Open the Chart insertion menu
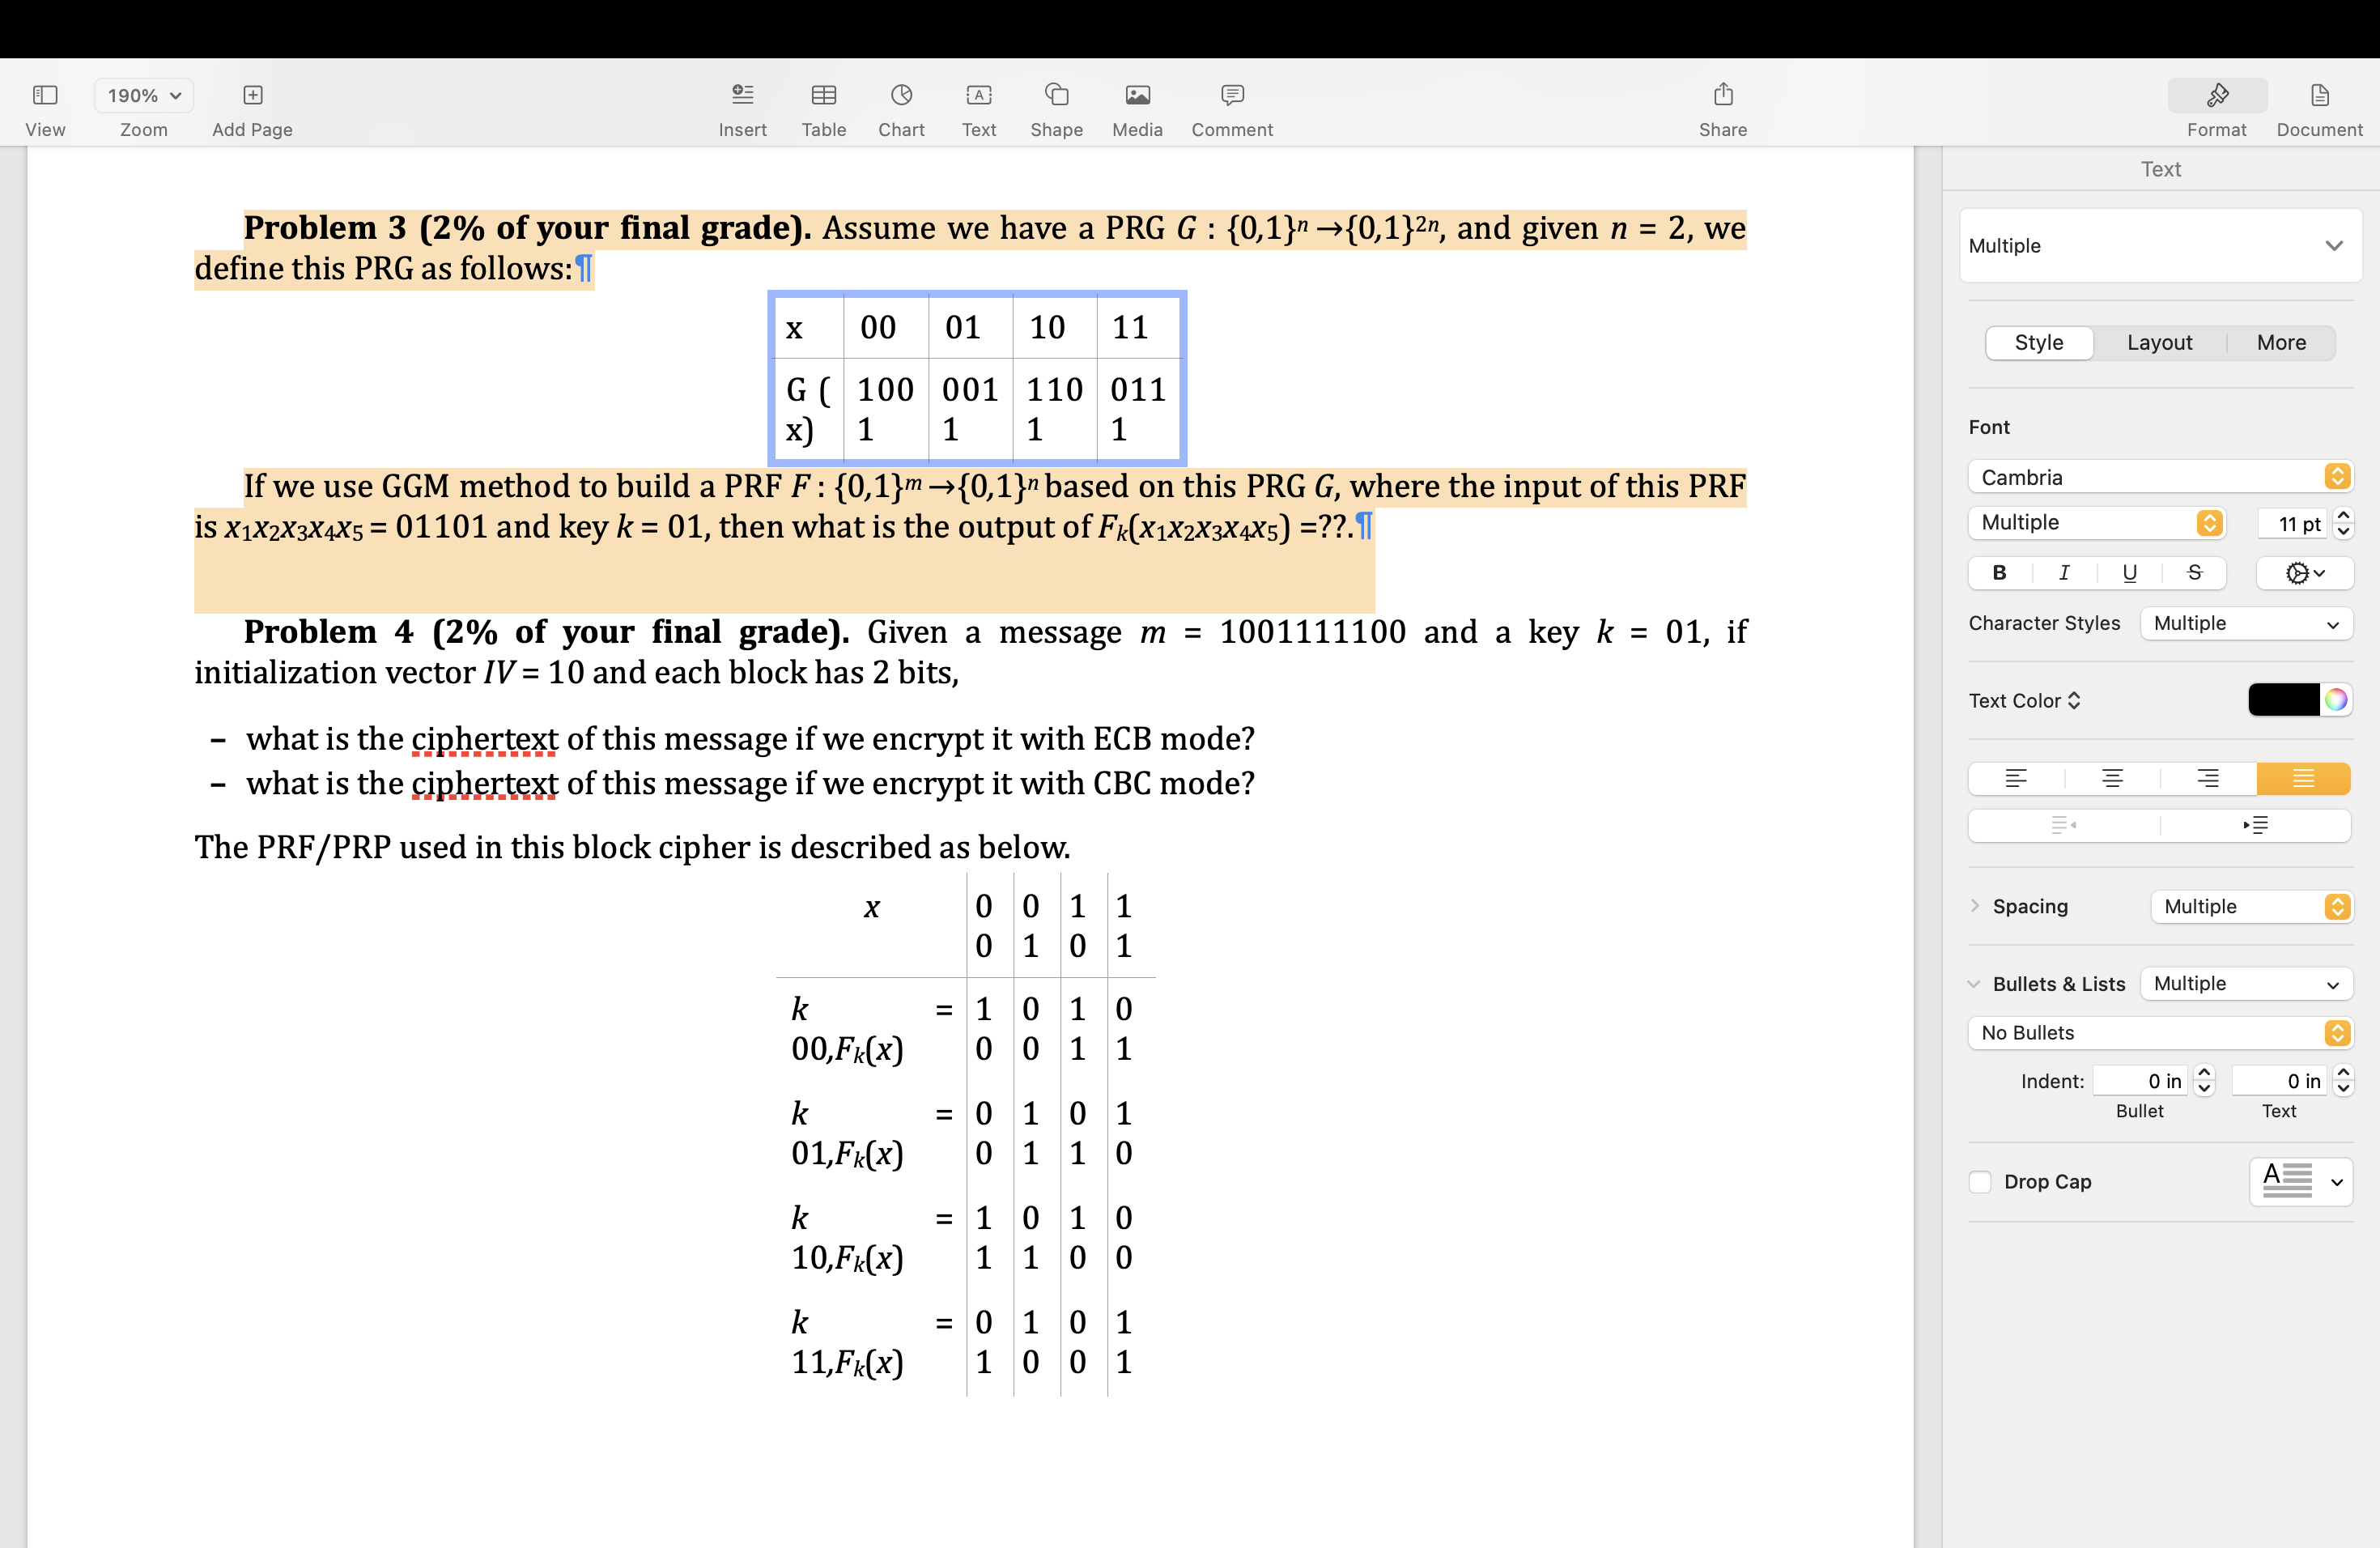The height and width of the screenshot is (1548, 2380). [x=900, y=96]
